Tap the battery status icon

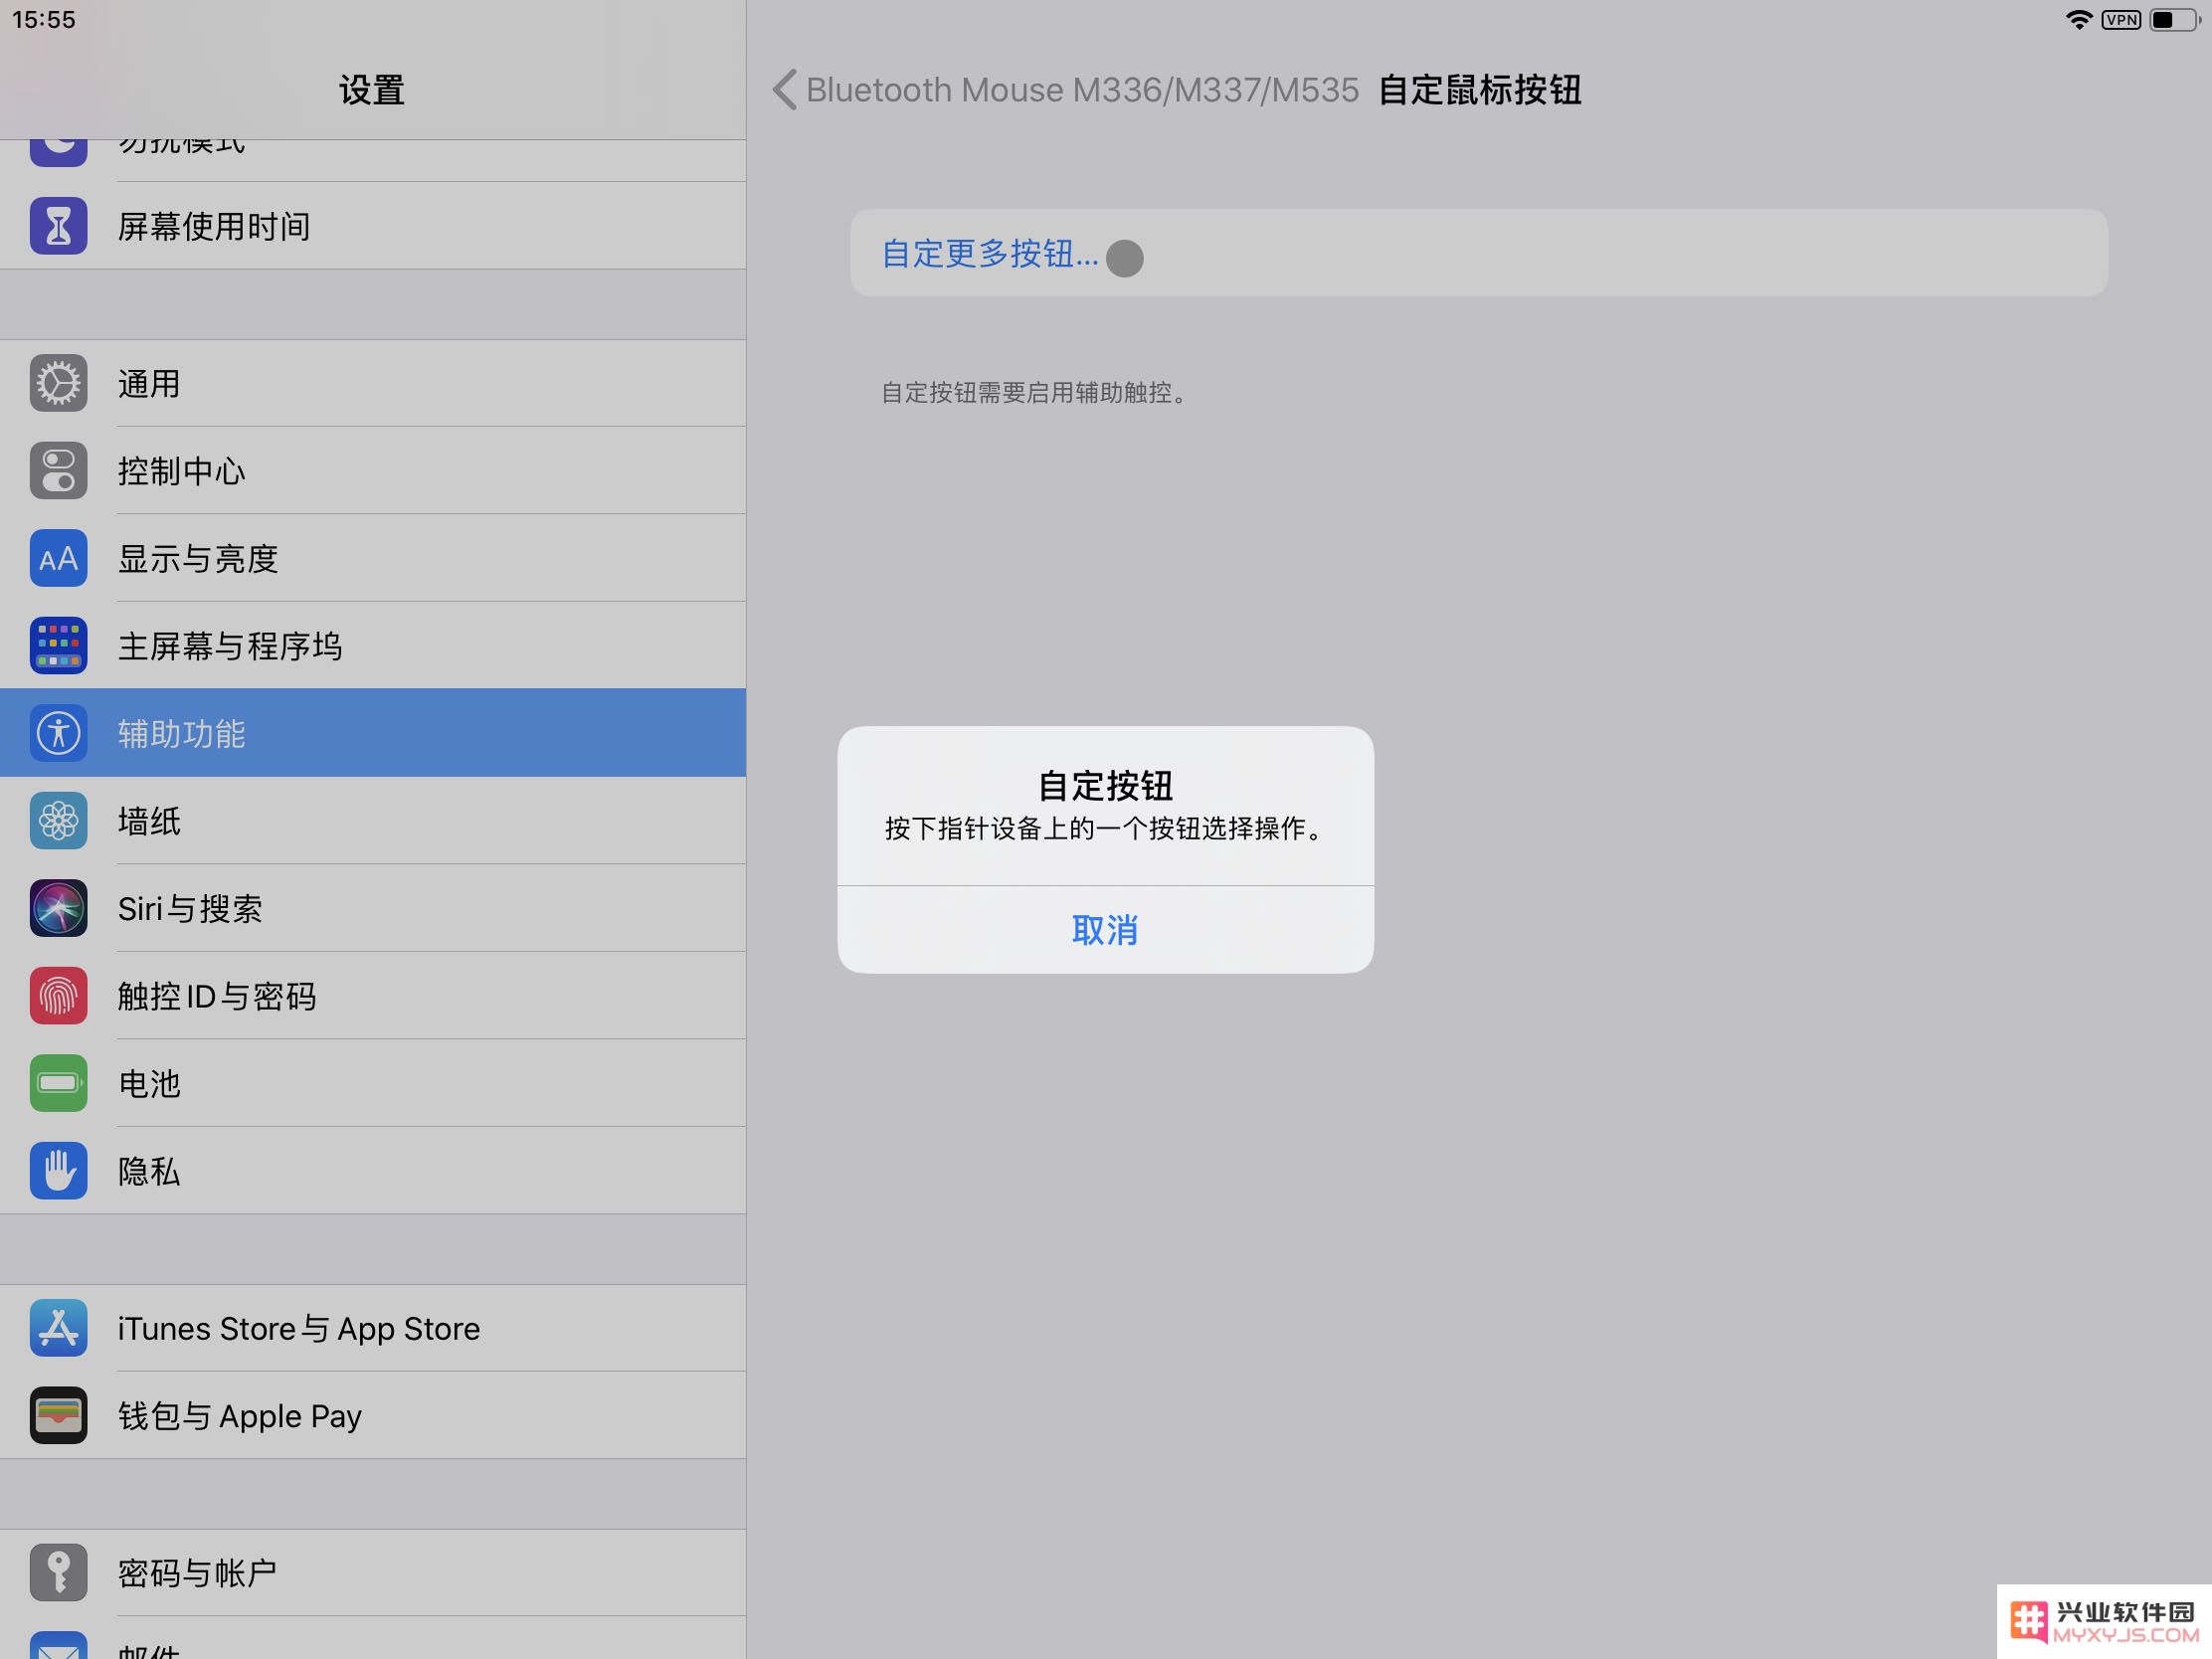click(x=2174, y=20)
